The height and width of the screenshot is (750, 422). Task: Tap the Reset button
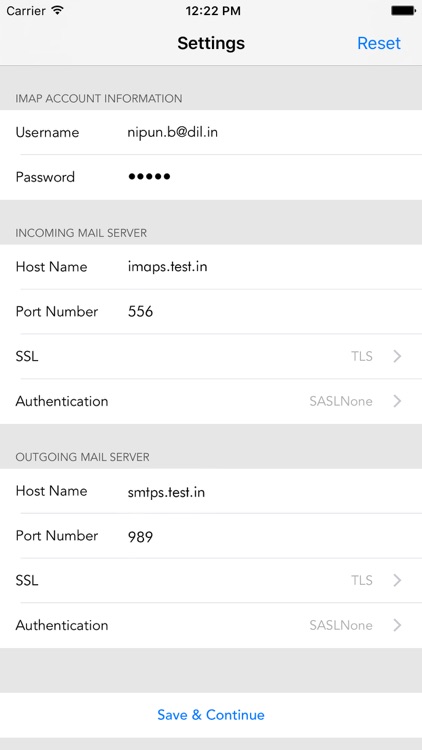click(x=378, y=43)
